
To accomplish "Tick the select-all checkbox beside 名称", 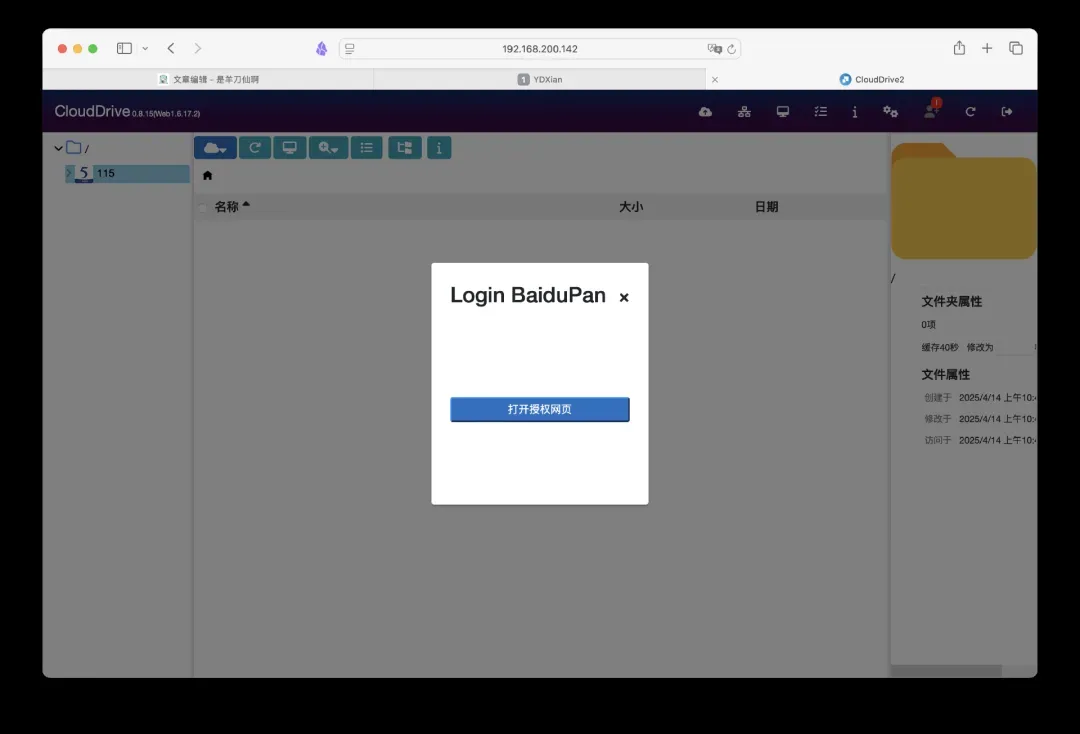I will coord(202,207).
